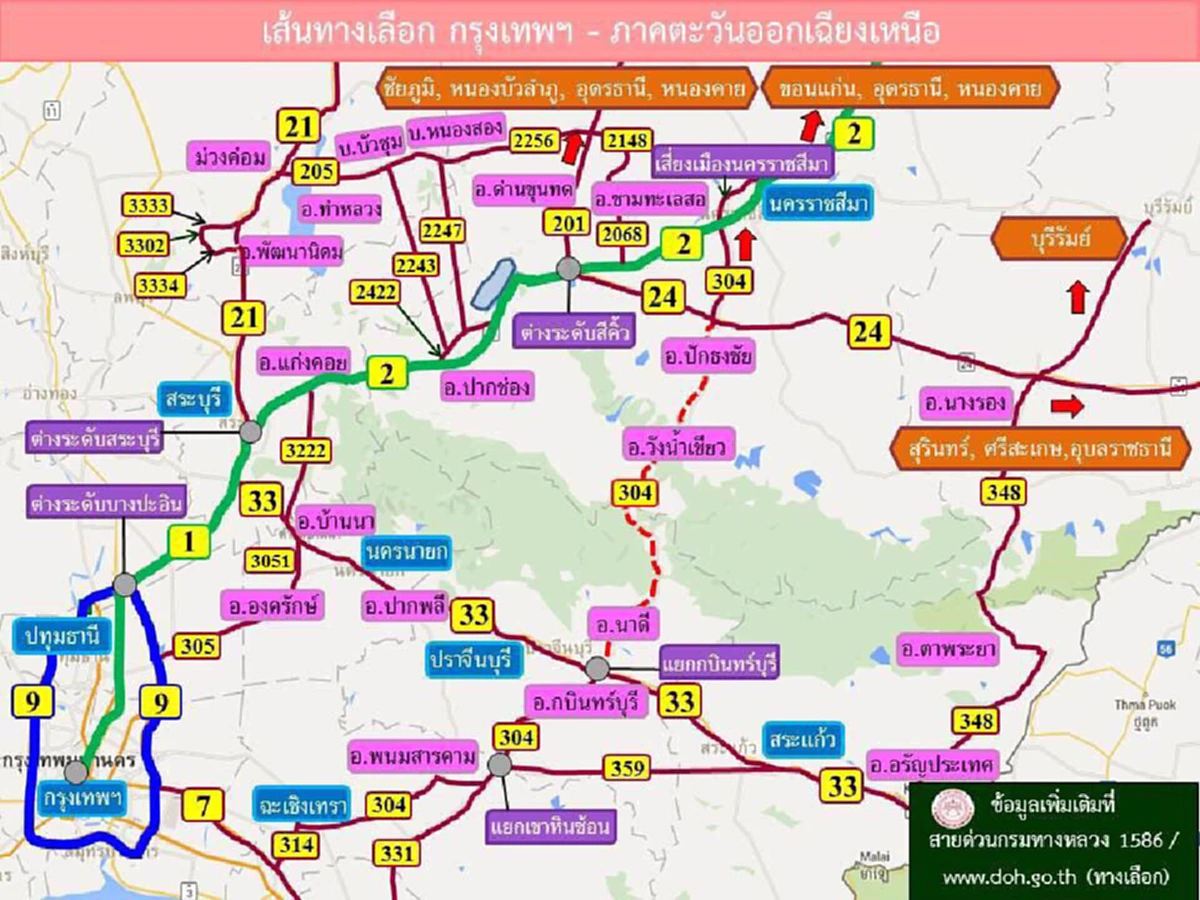Click the pink อ.วังน้ำเขียว district label
Image resolution: width=1200 pixels, height=900 pixels.
point(679,446)
